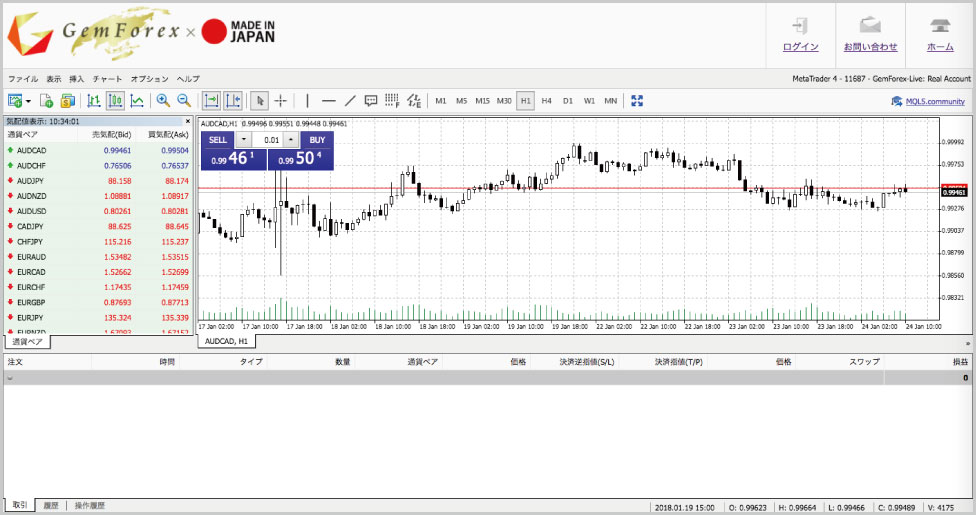976x515 pixels.
Task: Zoom out on the chart
Action: tap(184, 100)
